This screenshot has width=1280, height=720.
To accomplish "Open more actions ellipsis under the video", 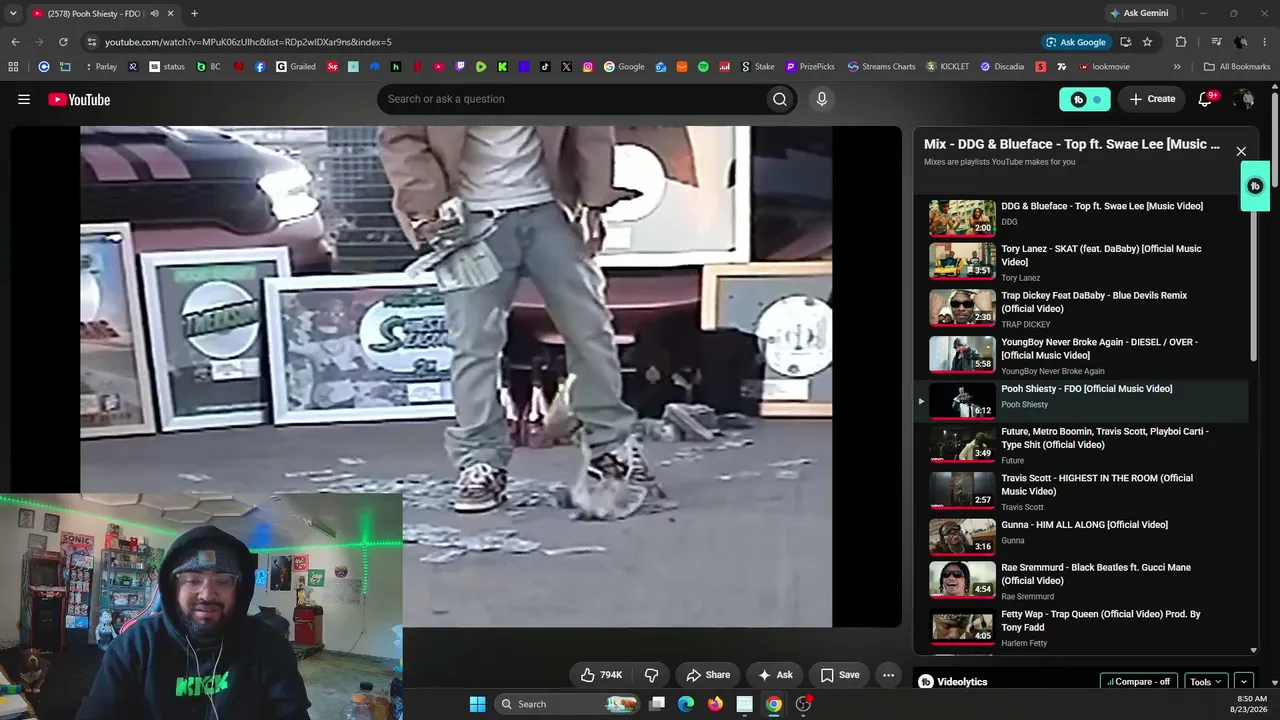I will pos(888,675).
